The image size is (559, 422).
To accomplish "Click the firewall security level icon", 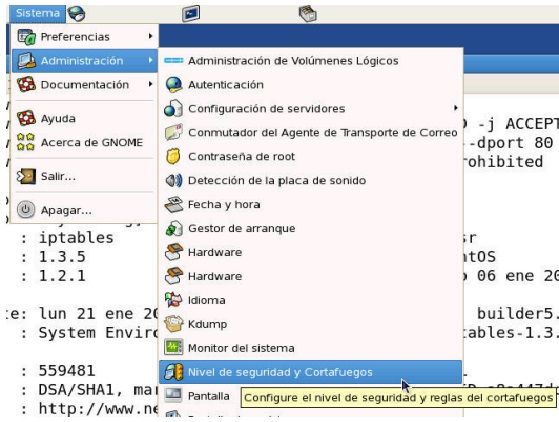I will pyautogui.click(x=174, y=372).
